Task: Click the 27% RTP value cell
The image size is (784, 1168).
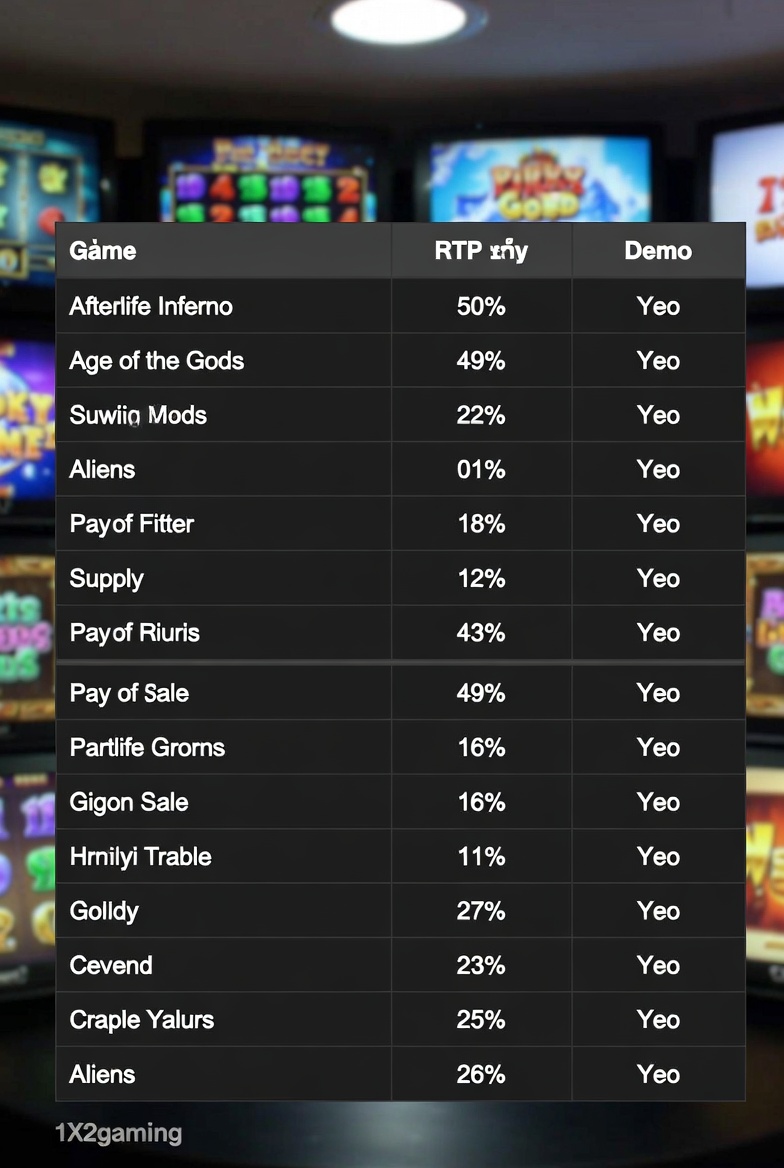Action: 481,911
